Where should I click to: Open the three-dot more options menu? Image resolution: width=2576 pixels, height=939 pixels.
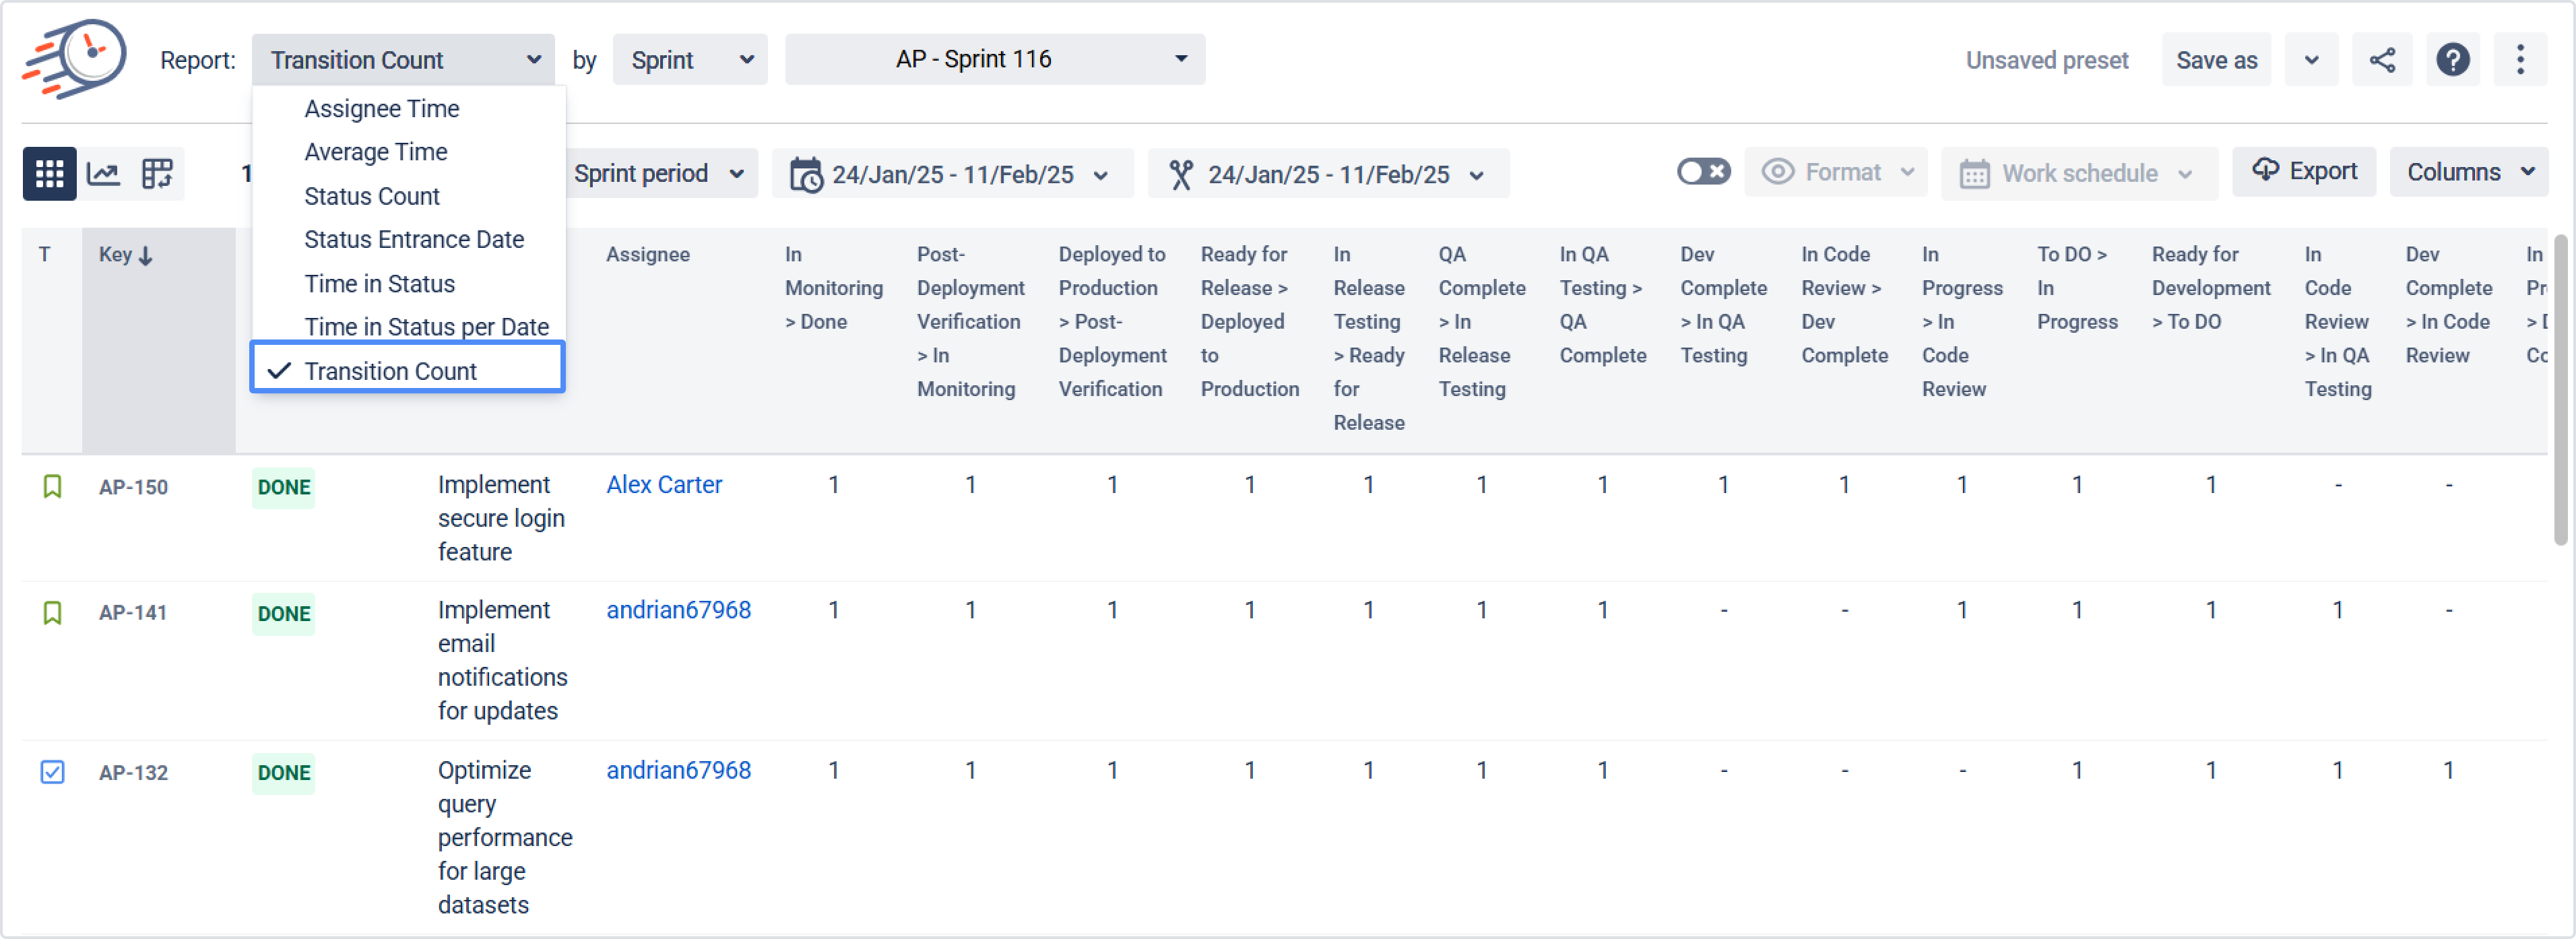pyautogui.click(x=2519, y=60)
